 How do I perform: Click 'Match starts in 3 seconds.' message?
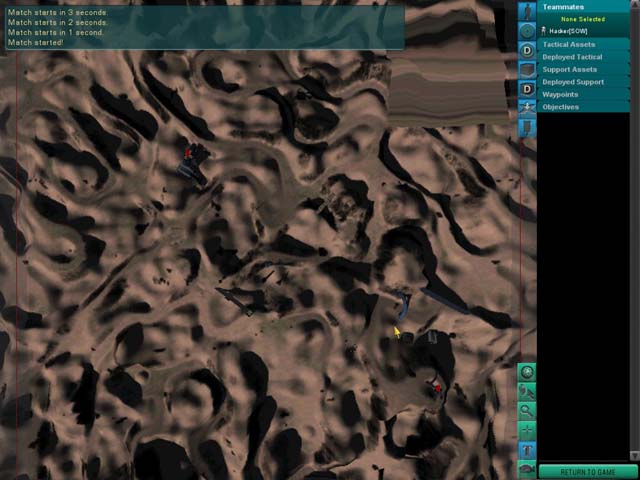[58, 13]
